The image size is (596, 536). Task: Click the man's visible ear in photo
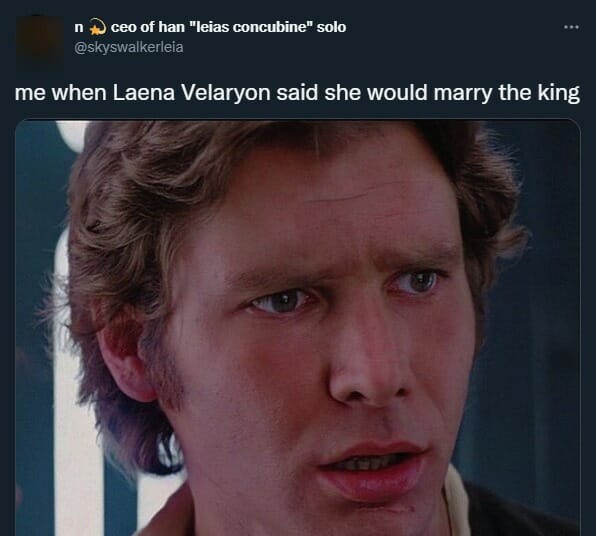[x=124, y=363]
